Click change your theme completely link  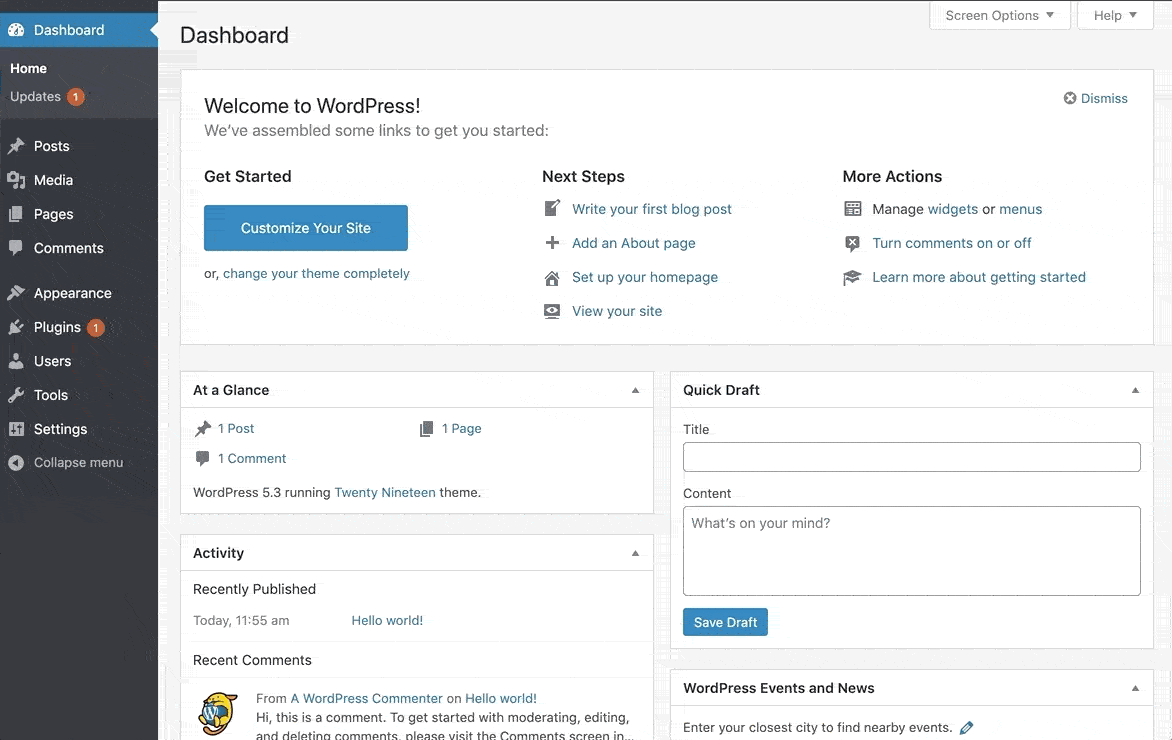(316, 274)
